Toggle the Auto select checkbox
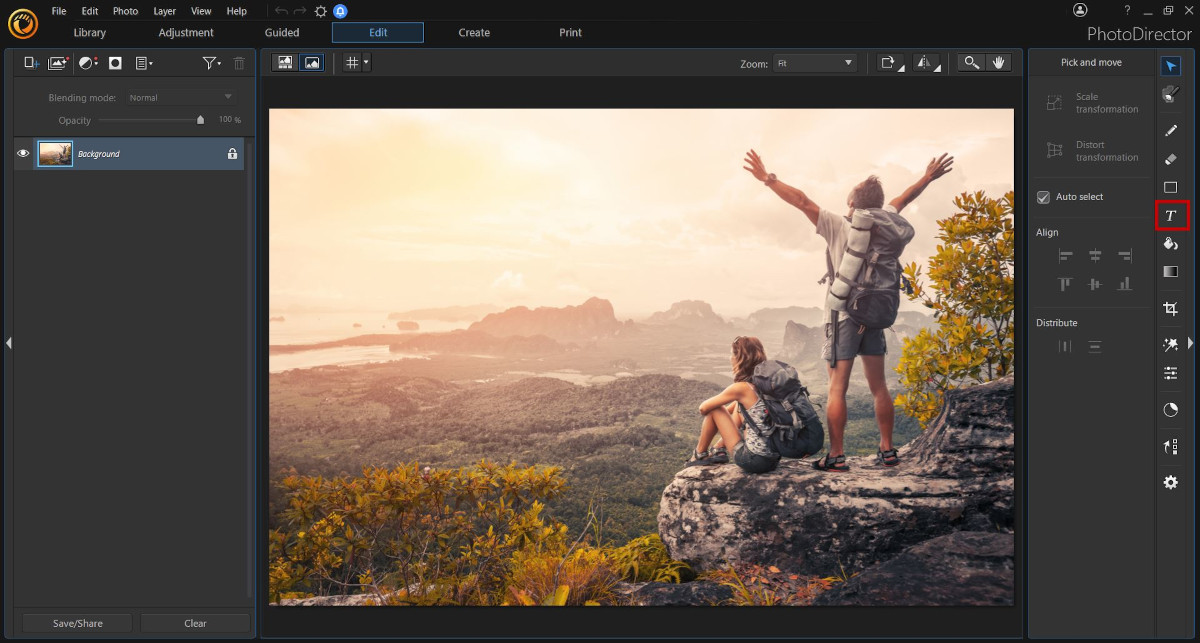This screenshot has height=643, width=1200. [x=1043, y=197]
